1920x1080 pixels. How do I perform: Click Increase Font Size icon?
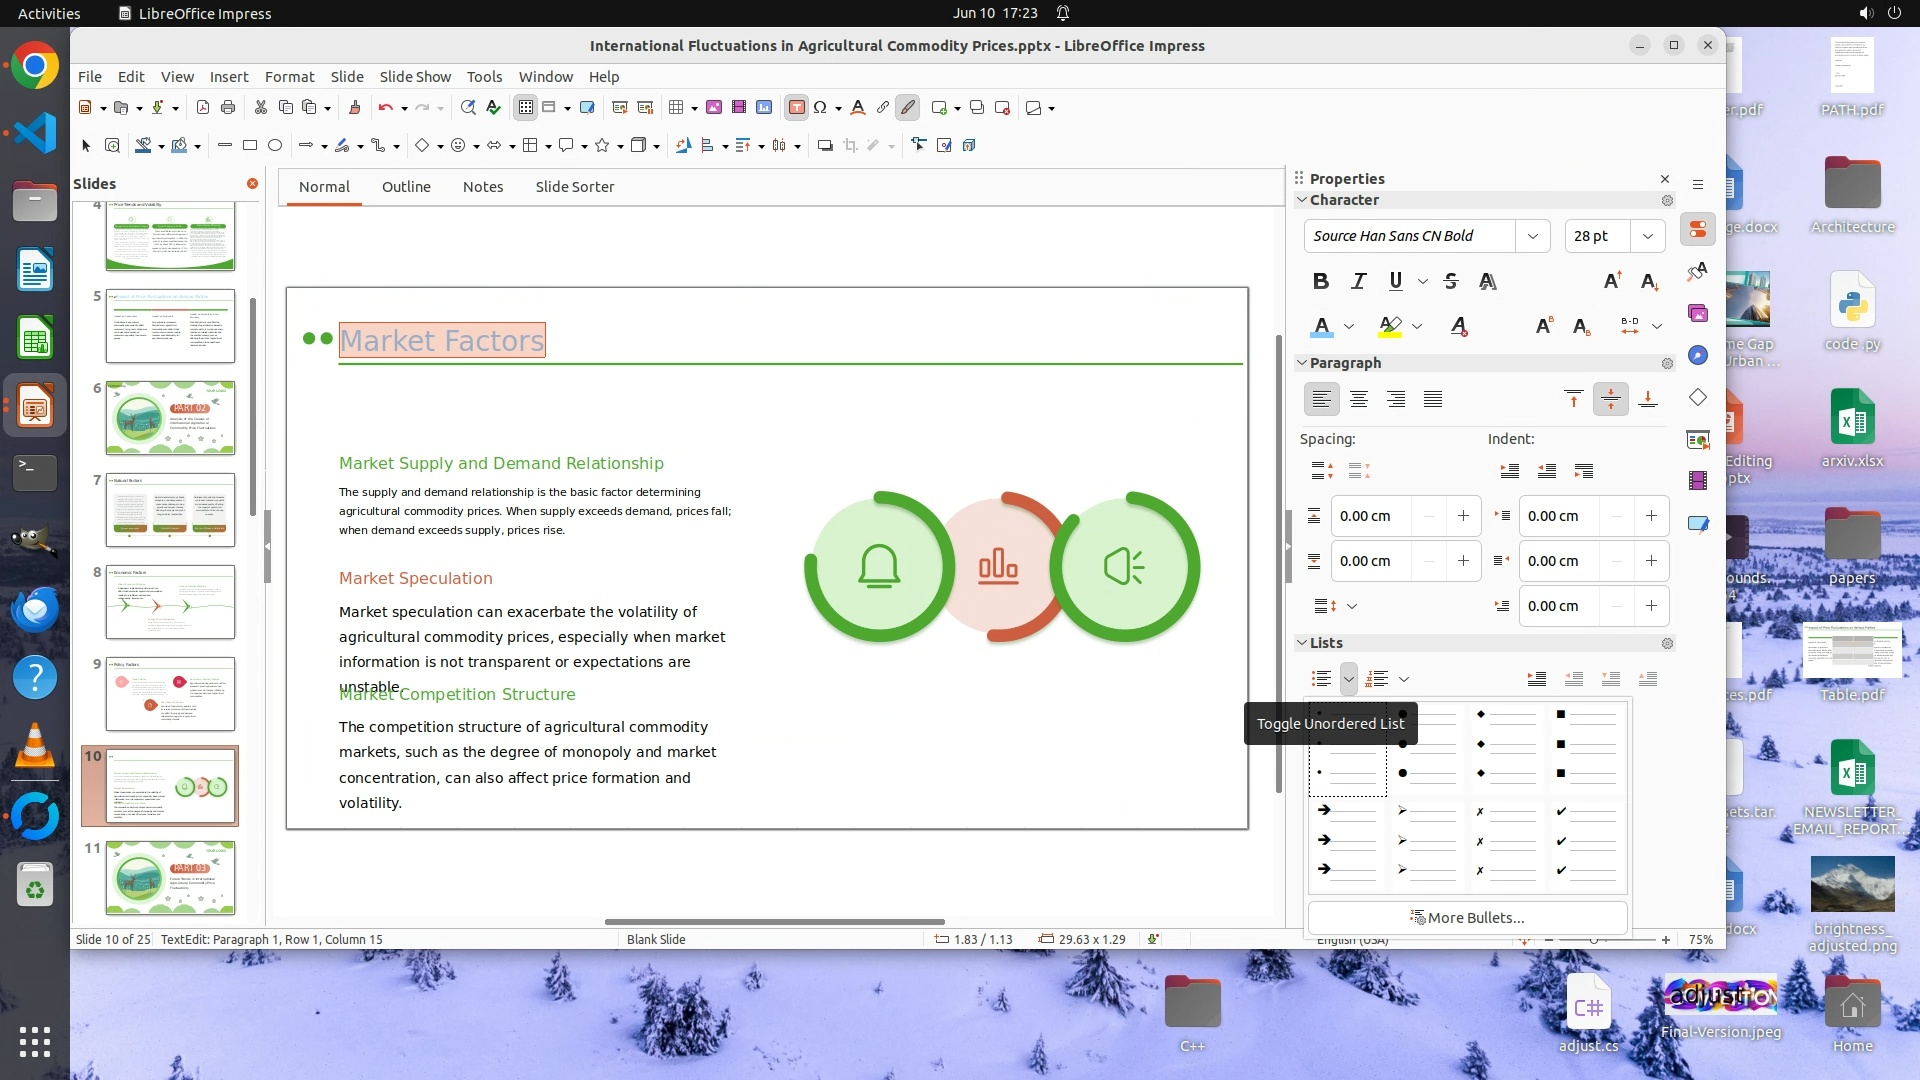(x=1612, y=281)
